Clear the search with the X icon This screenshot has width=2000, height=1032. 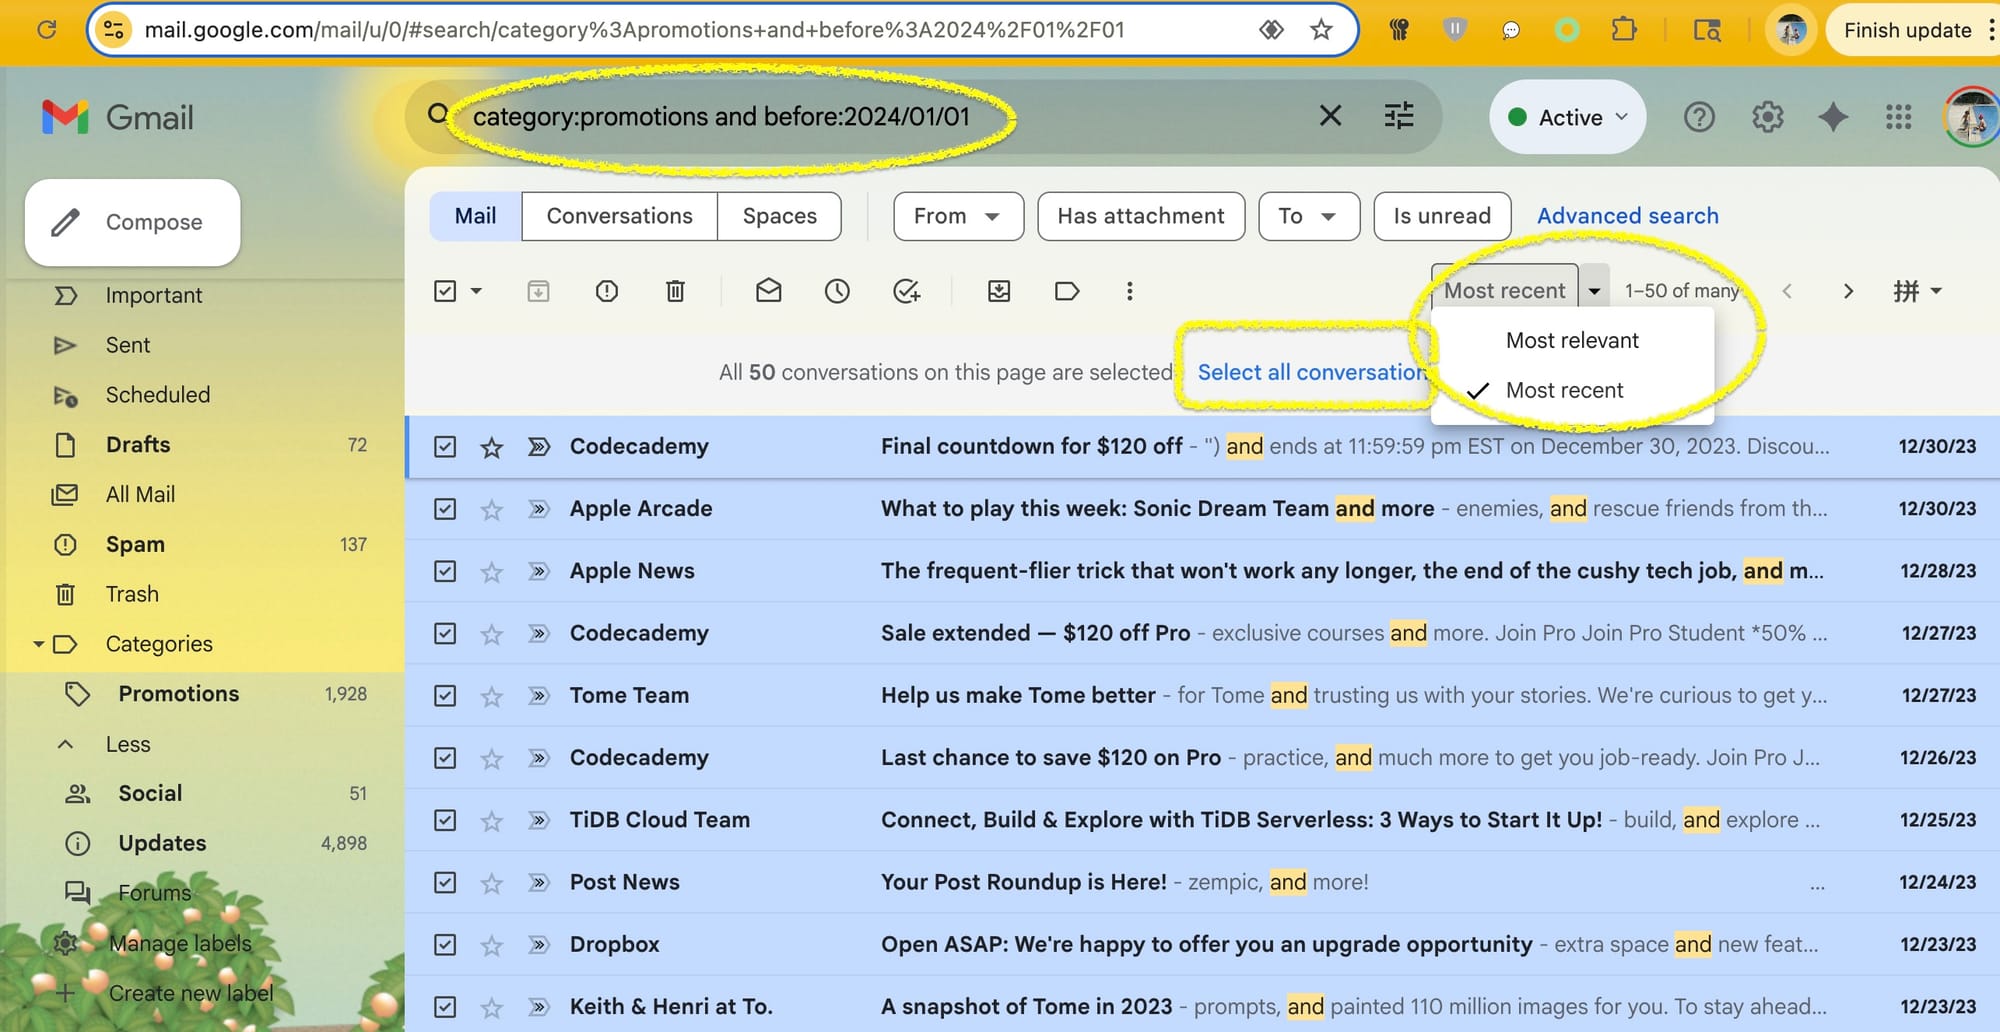(x=1330, y=116)
